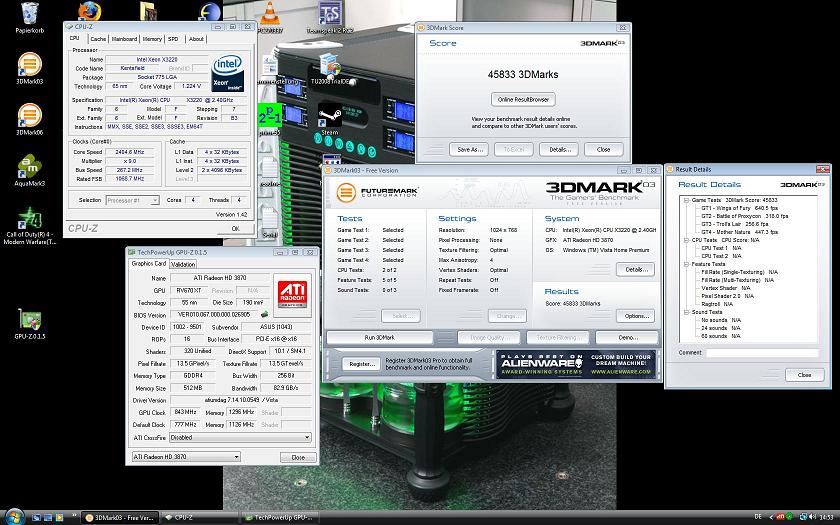Open the Memory tab in CPU-Z
The height and width of the screenshot is (525, 840).
click(x=152, y=39)
